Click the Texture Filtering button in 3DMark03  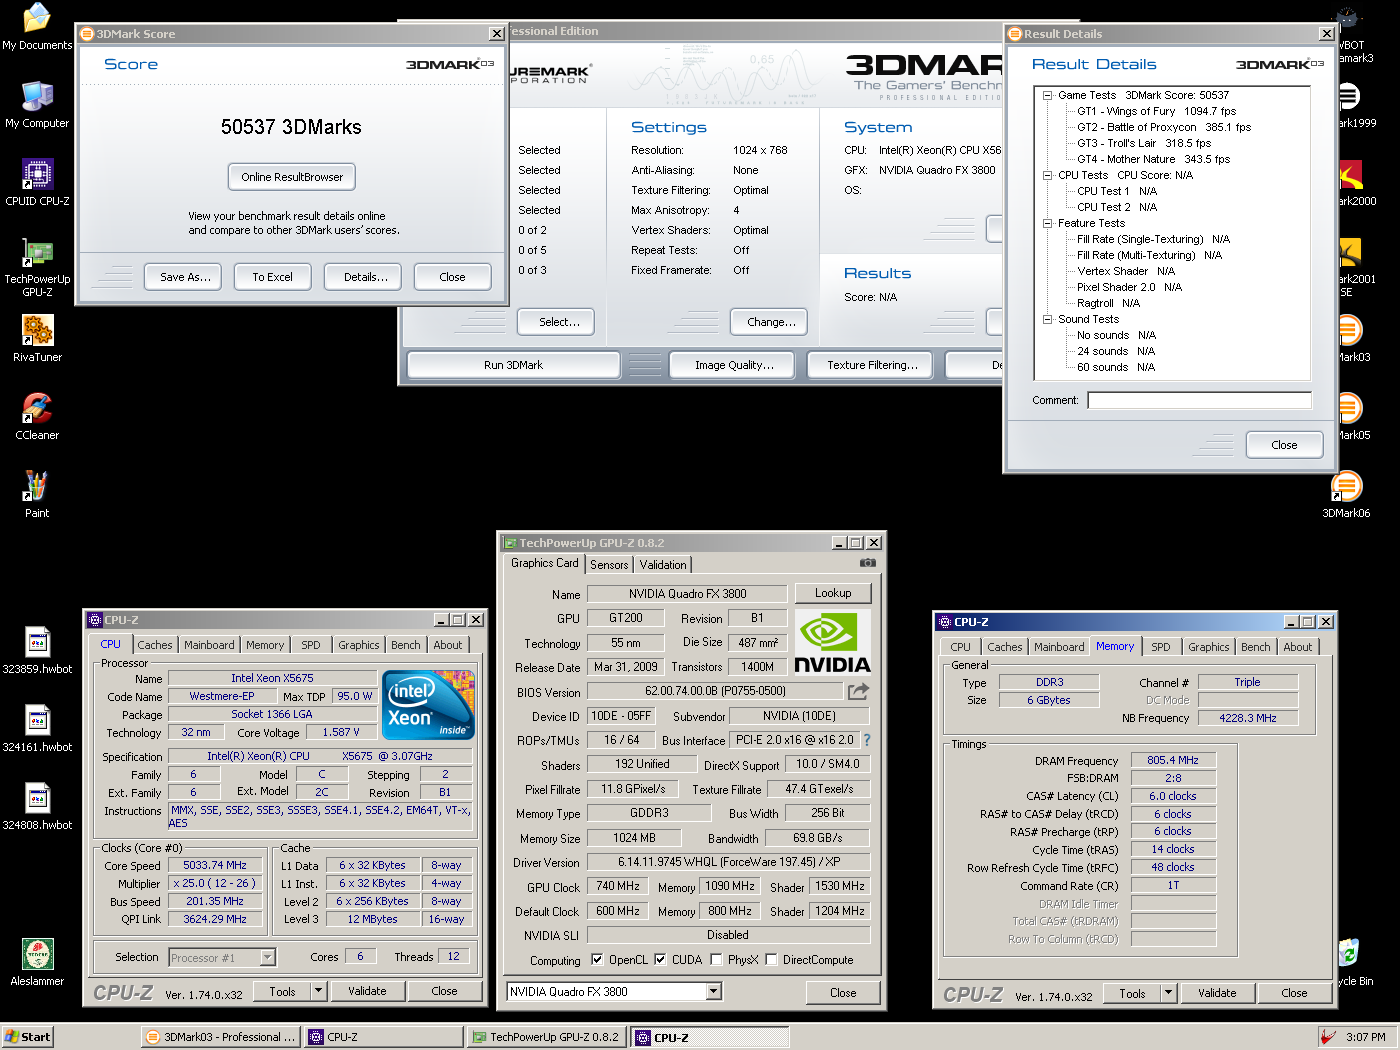(872, 365)
